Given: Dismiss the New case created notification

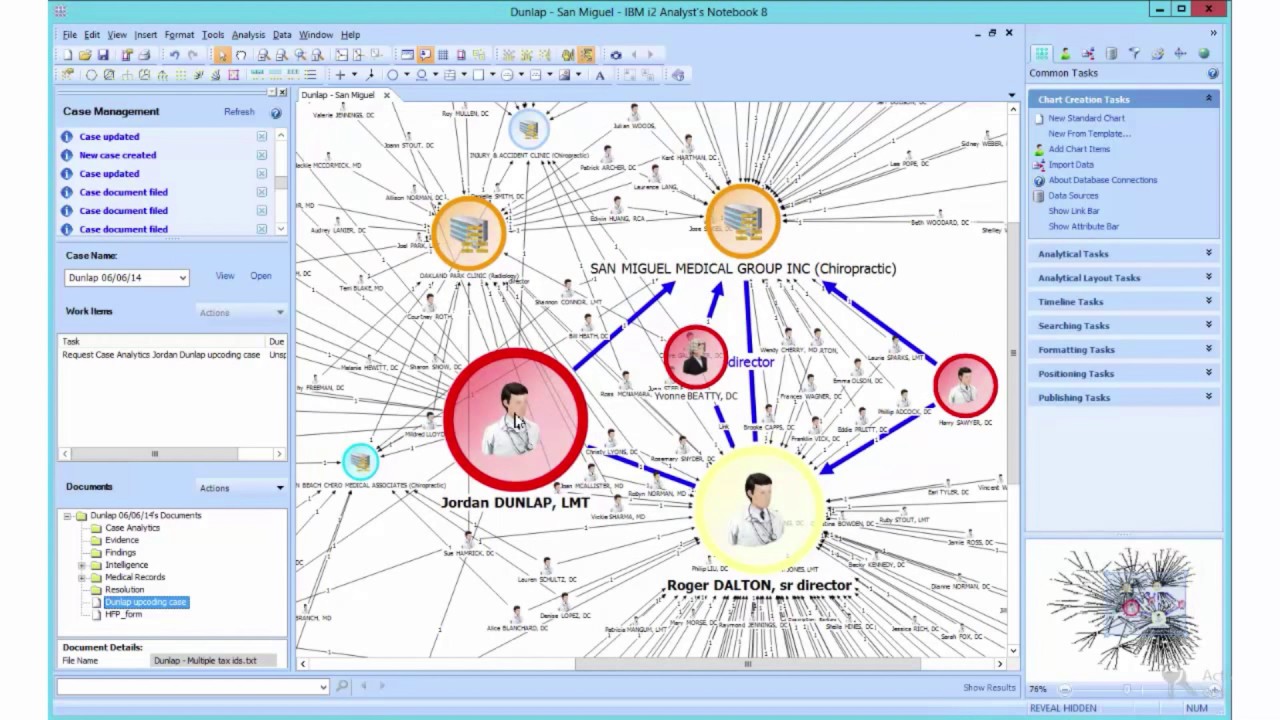Looking at the screenshot, I should (261, 155).
